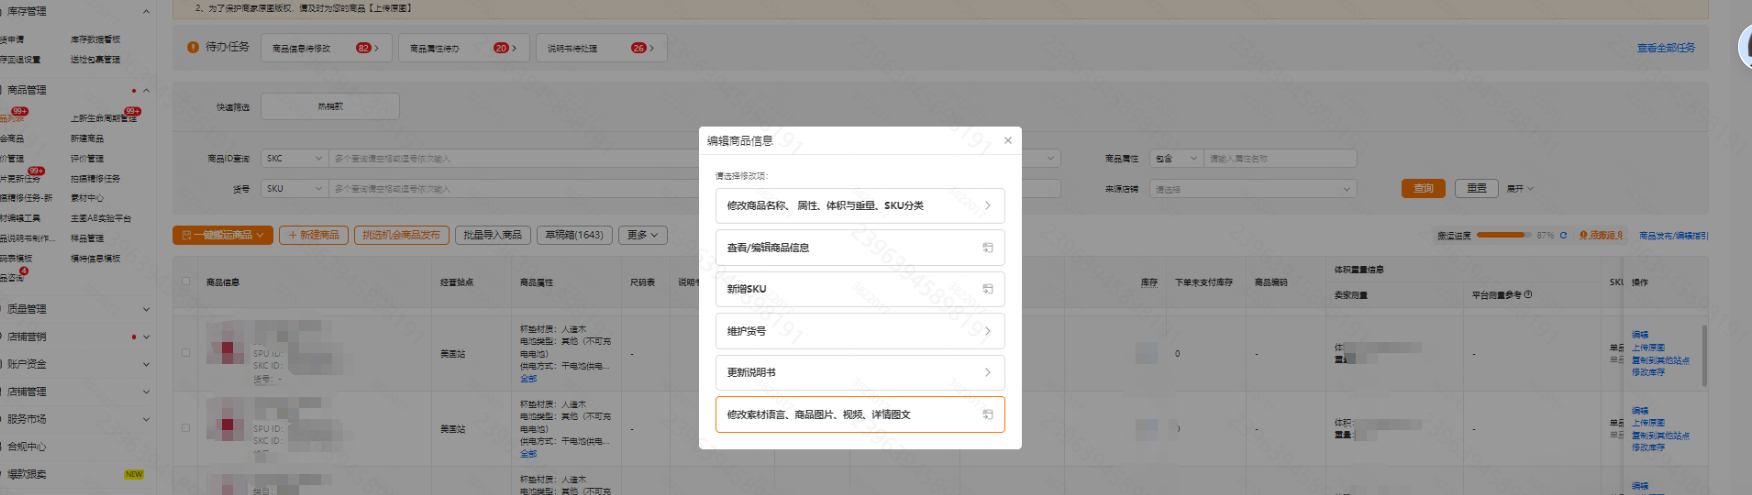This screenshot has width=1752, height=495.
Task: Click chevron arrow on 更新说明书 row
Action: point(987,373)
